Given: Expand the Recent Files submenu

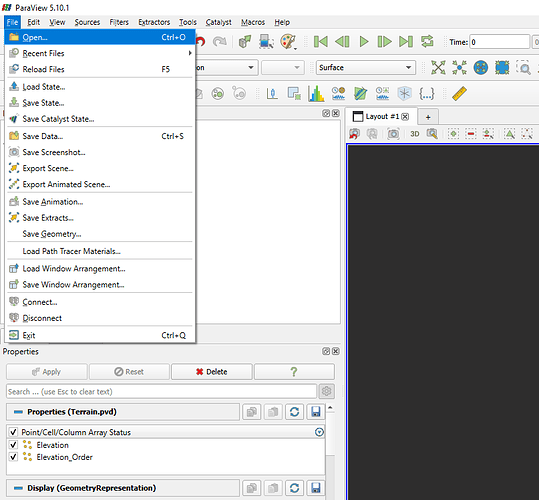Looking at the screenshot, I should tap(100, 53).
